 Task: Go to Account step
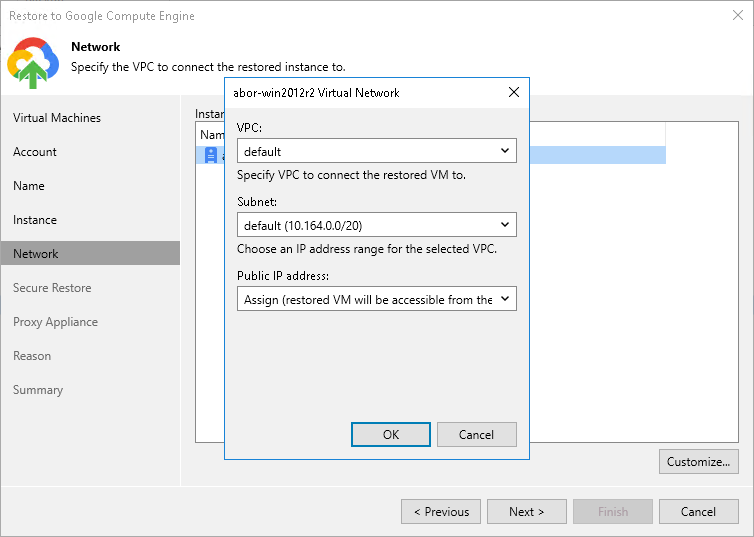[35, 152]
